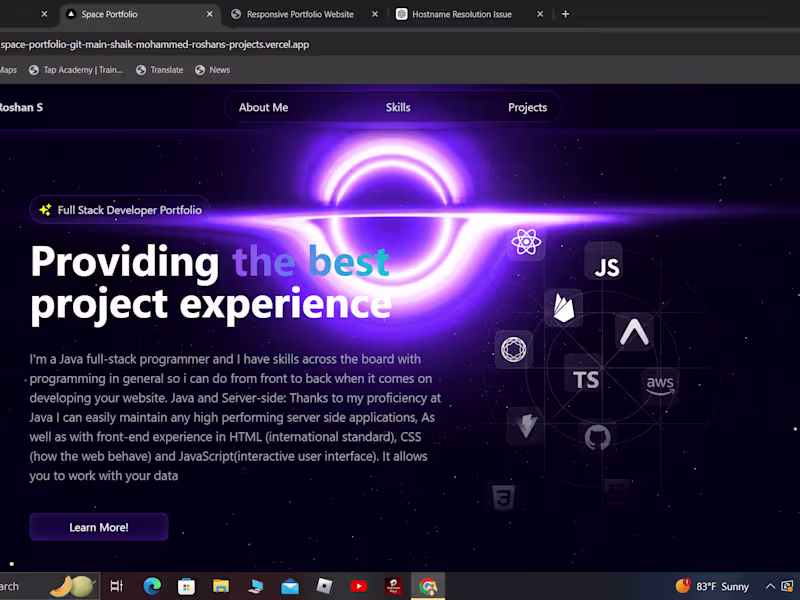The height and width of the screenshot is (600, 800).
Task: Open a new browser tab with the plus button
Action: click(565, 14)
